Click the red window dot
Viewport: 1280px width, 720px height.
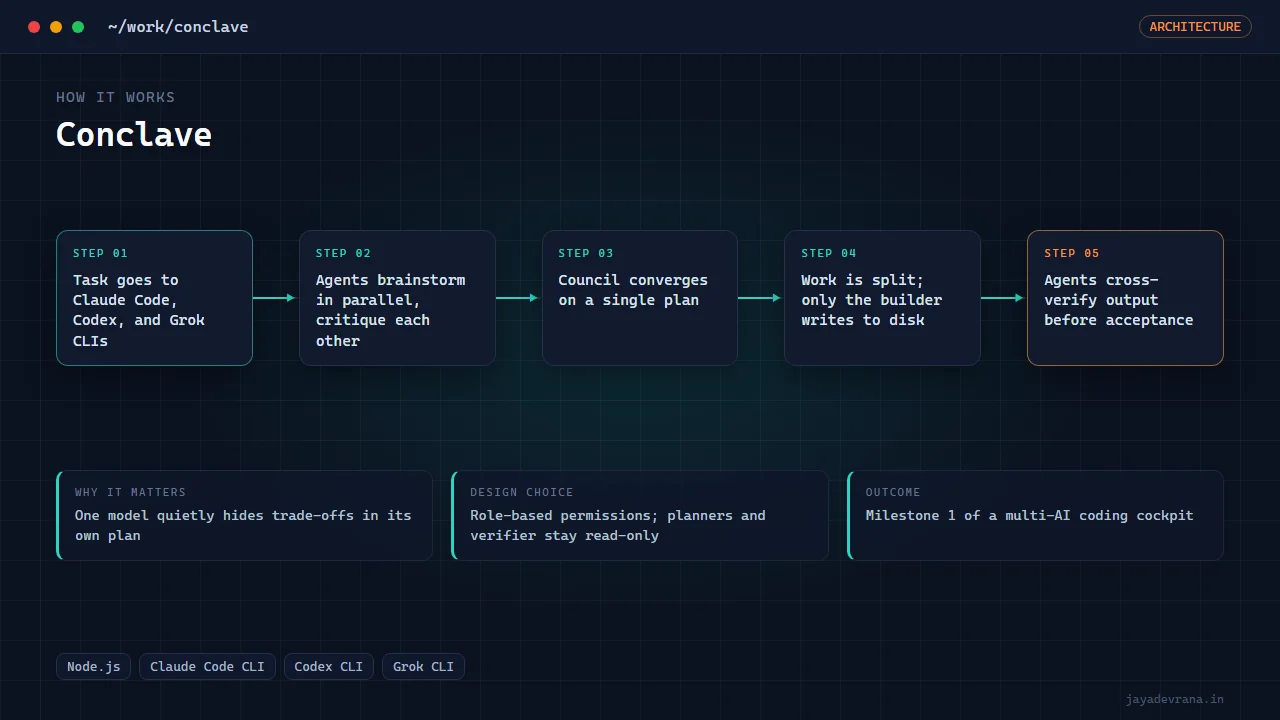pos(34,27)
